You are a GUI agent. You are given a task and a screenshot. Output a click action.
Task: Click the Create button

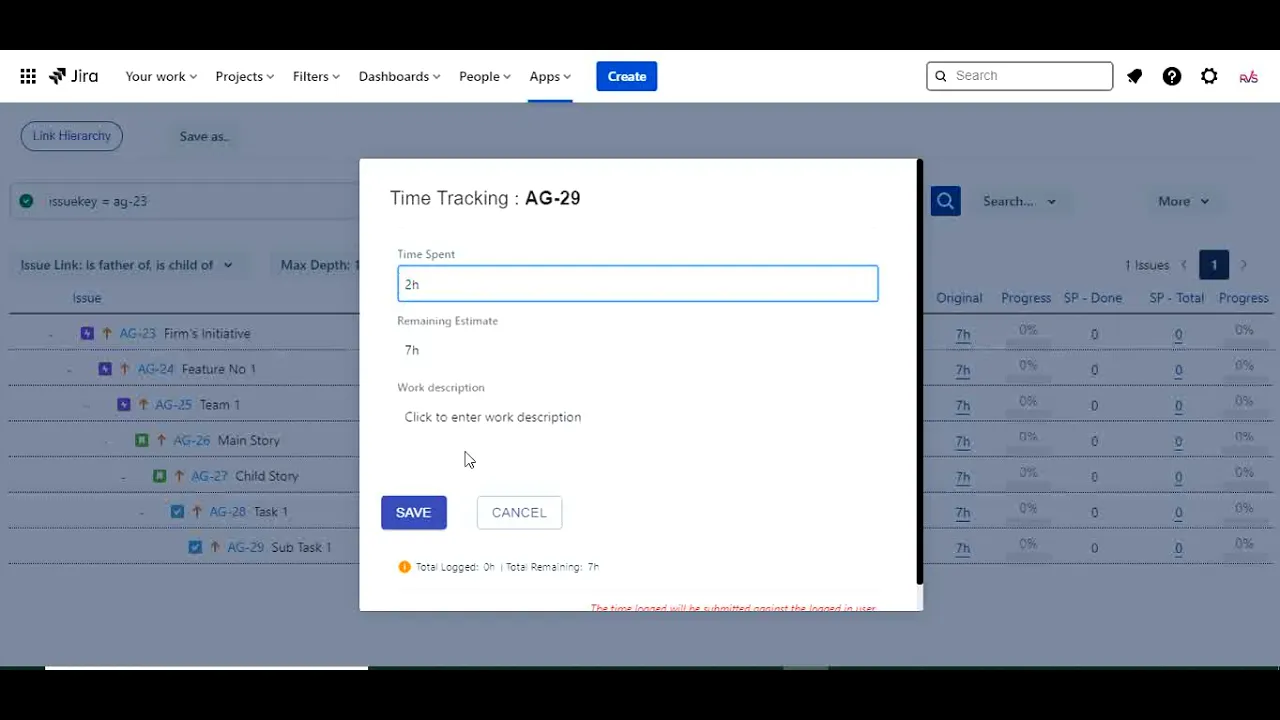click(x=627, y=76)
